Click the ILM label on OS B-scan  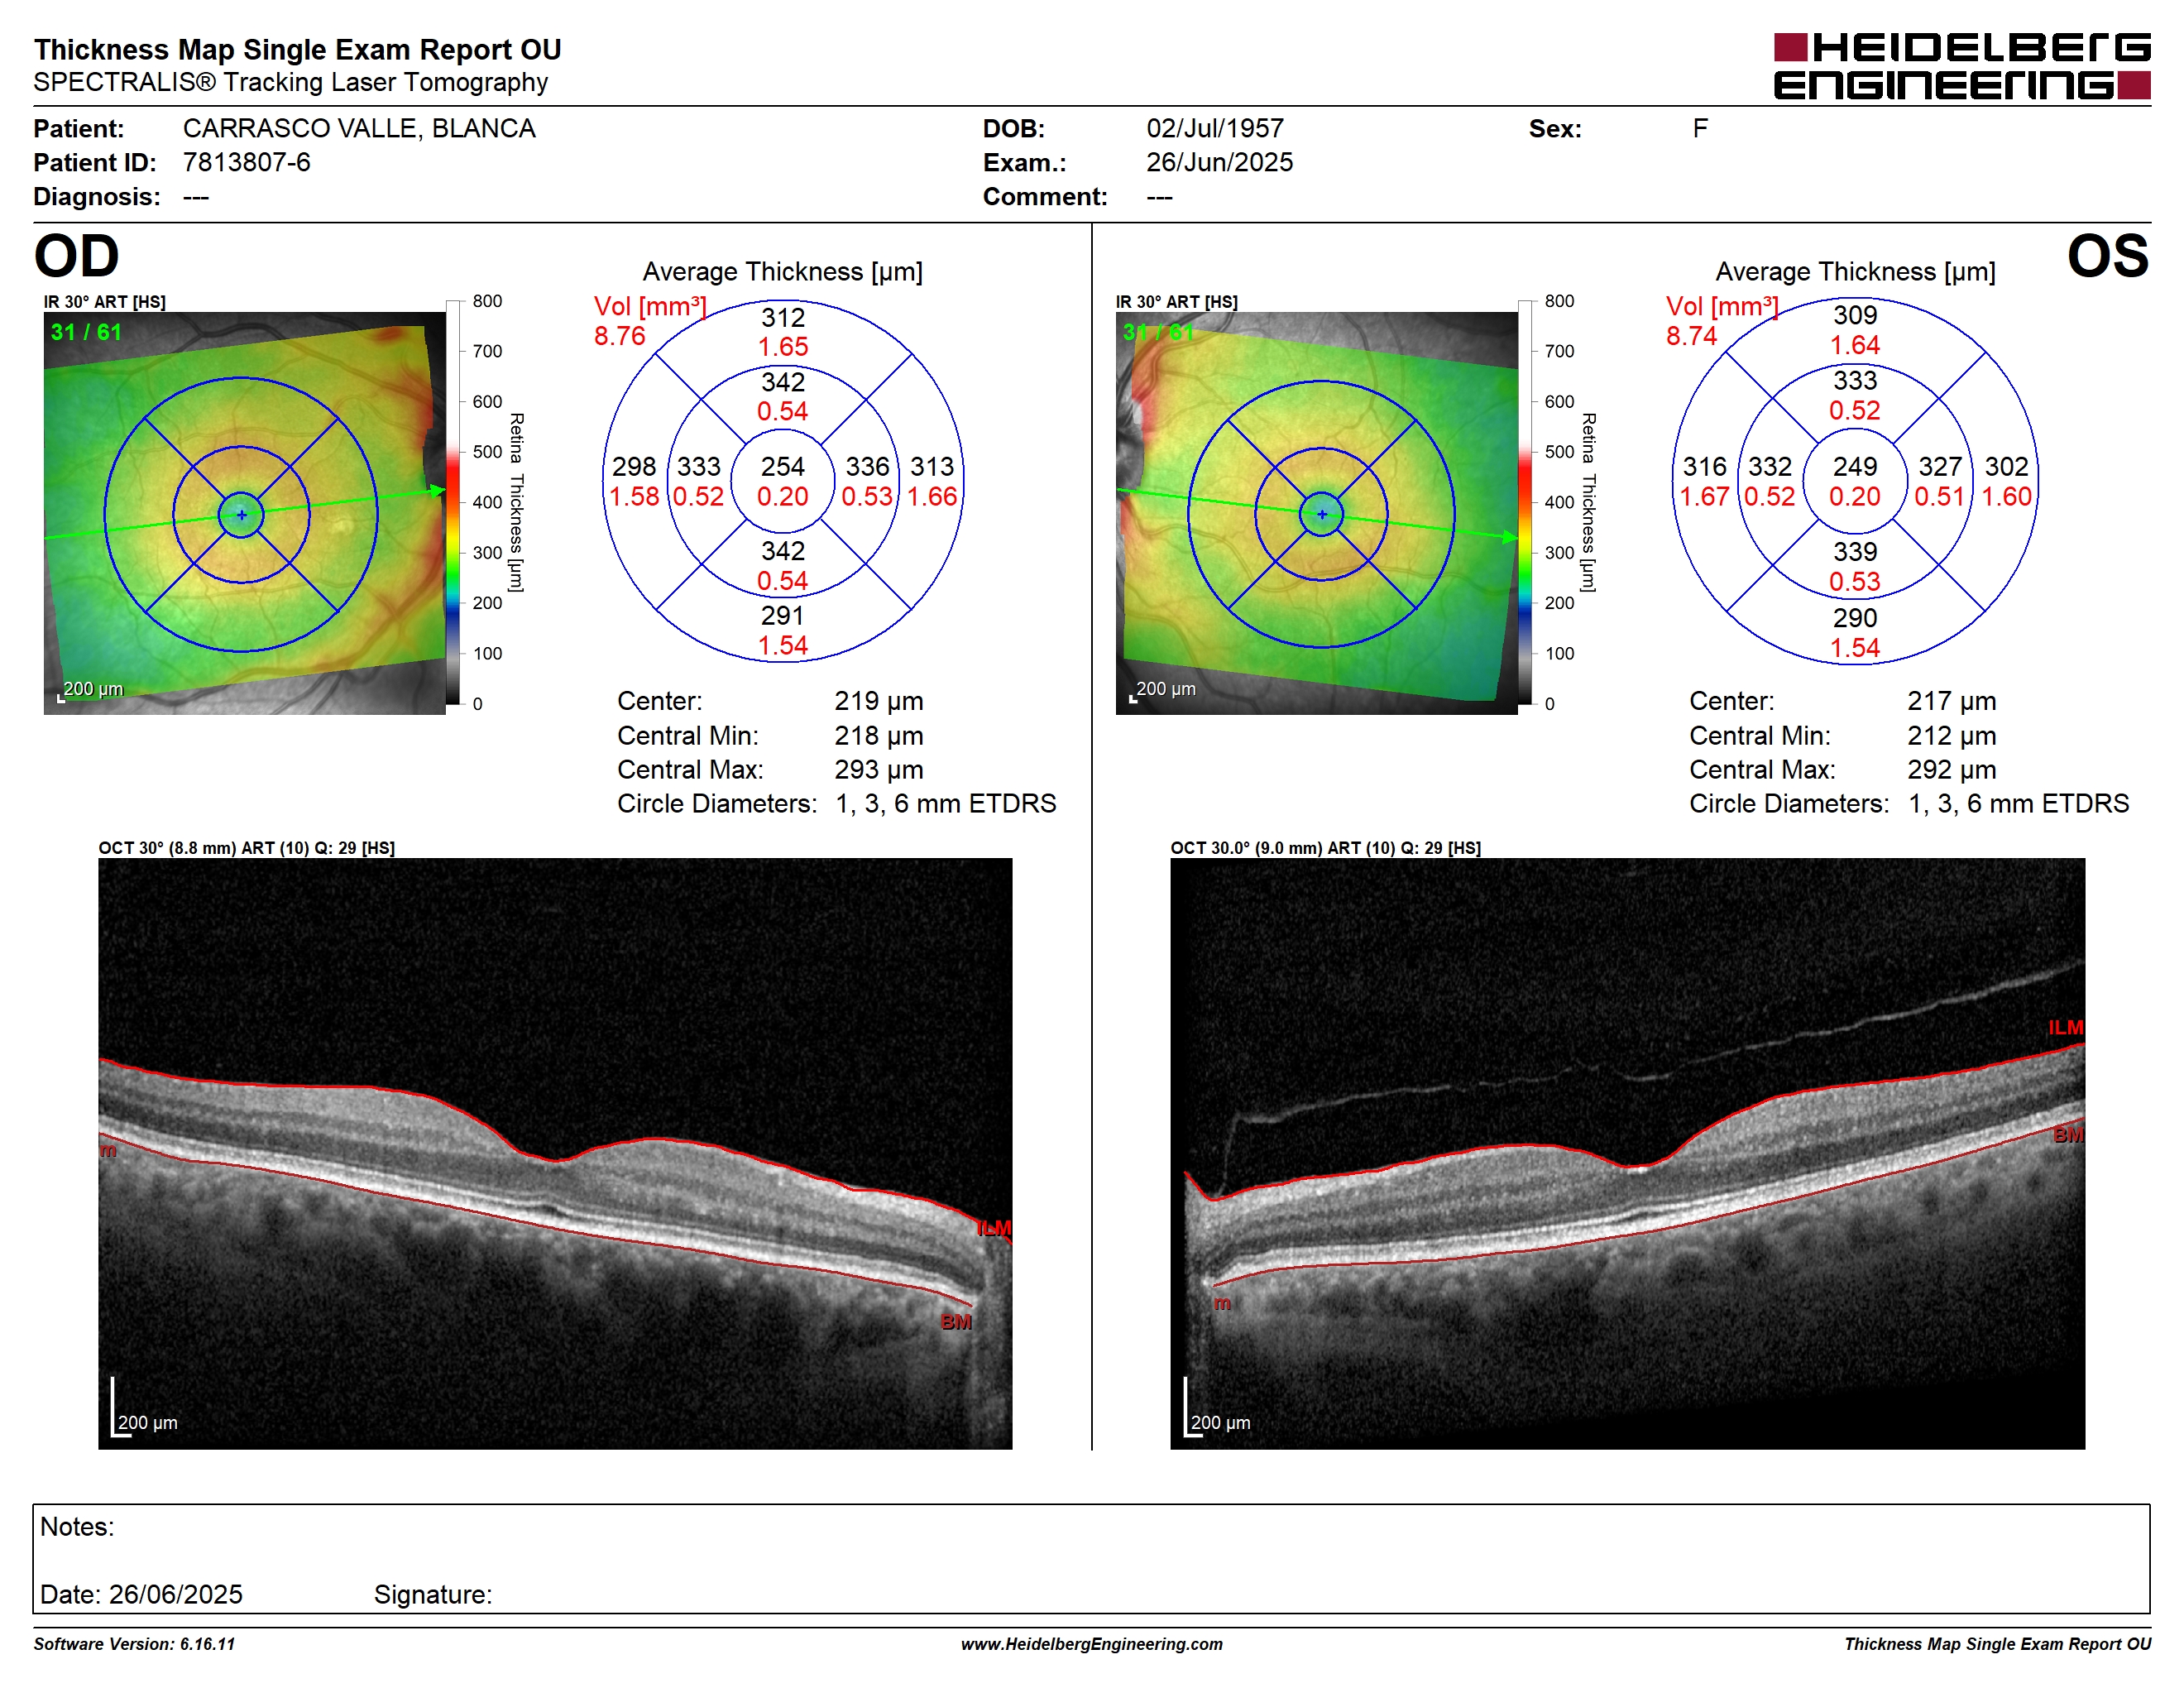click(2066, 1028)
